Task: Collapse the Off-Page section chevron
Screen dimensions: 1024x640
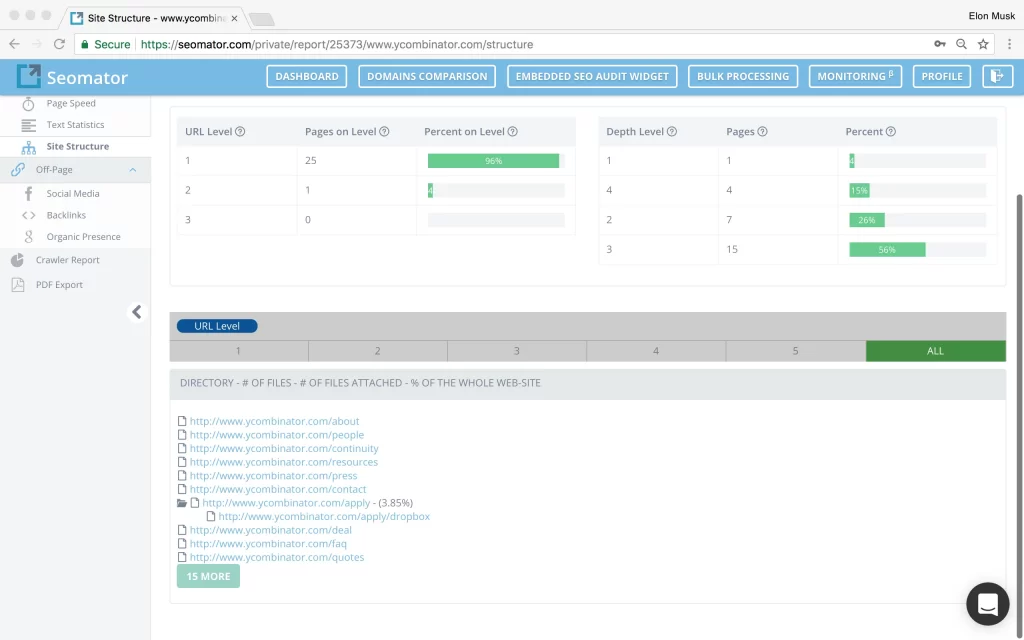Action: (133, 170)
